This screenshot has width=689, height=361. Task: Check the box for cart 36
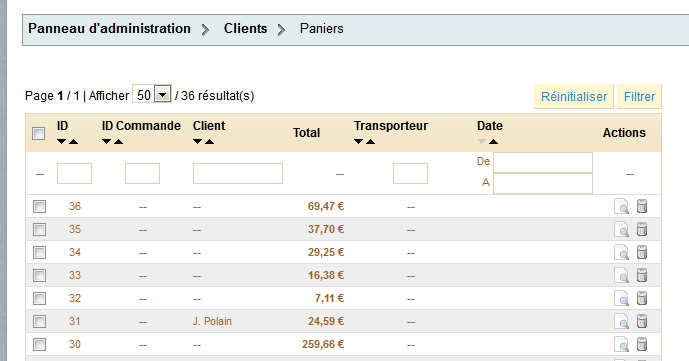(40, 206)
